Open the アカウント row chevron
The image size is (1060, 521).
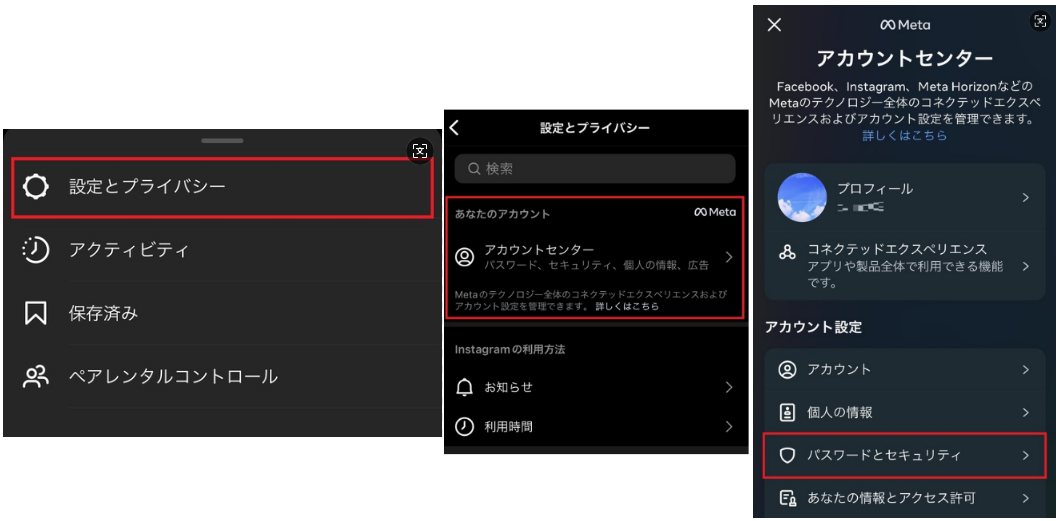coord(1026,370)
